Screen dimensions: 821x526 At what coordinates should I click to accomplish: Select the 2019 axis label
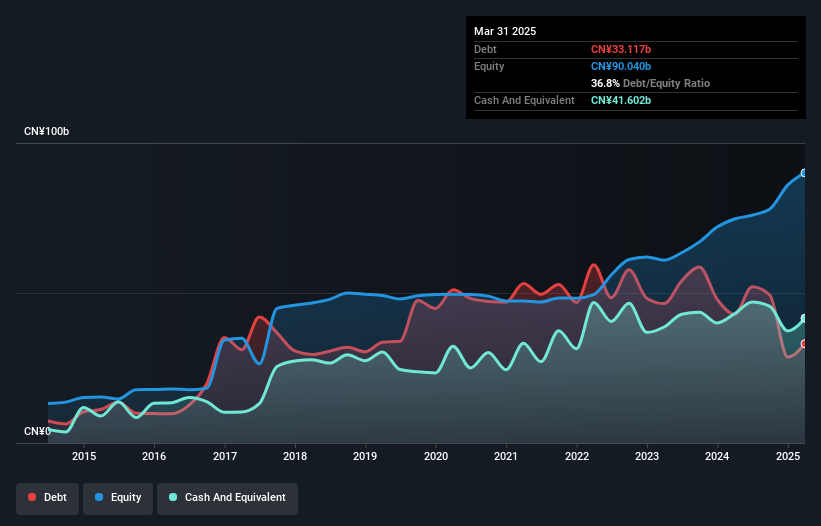(365, 456)
